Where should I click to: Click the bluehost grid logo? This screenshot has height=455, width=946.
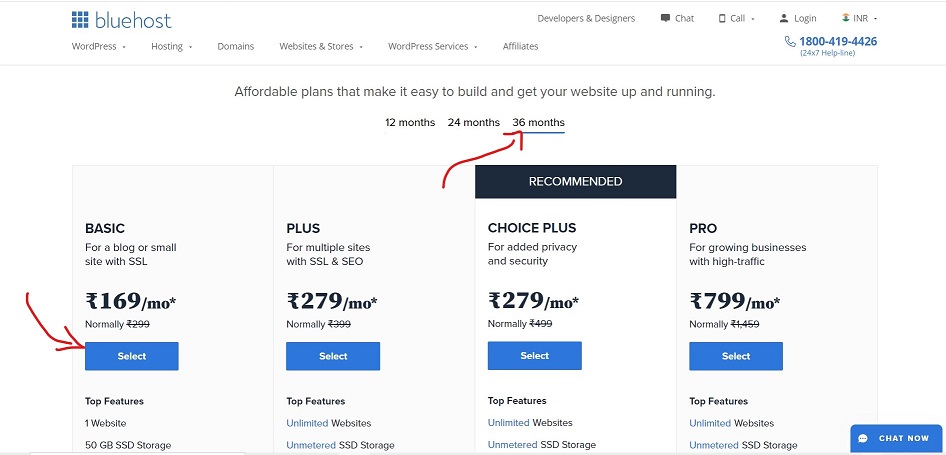pyautogui.click(x=80, y=19)
